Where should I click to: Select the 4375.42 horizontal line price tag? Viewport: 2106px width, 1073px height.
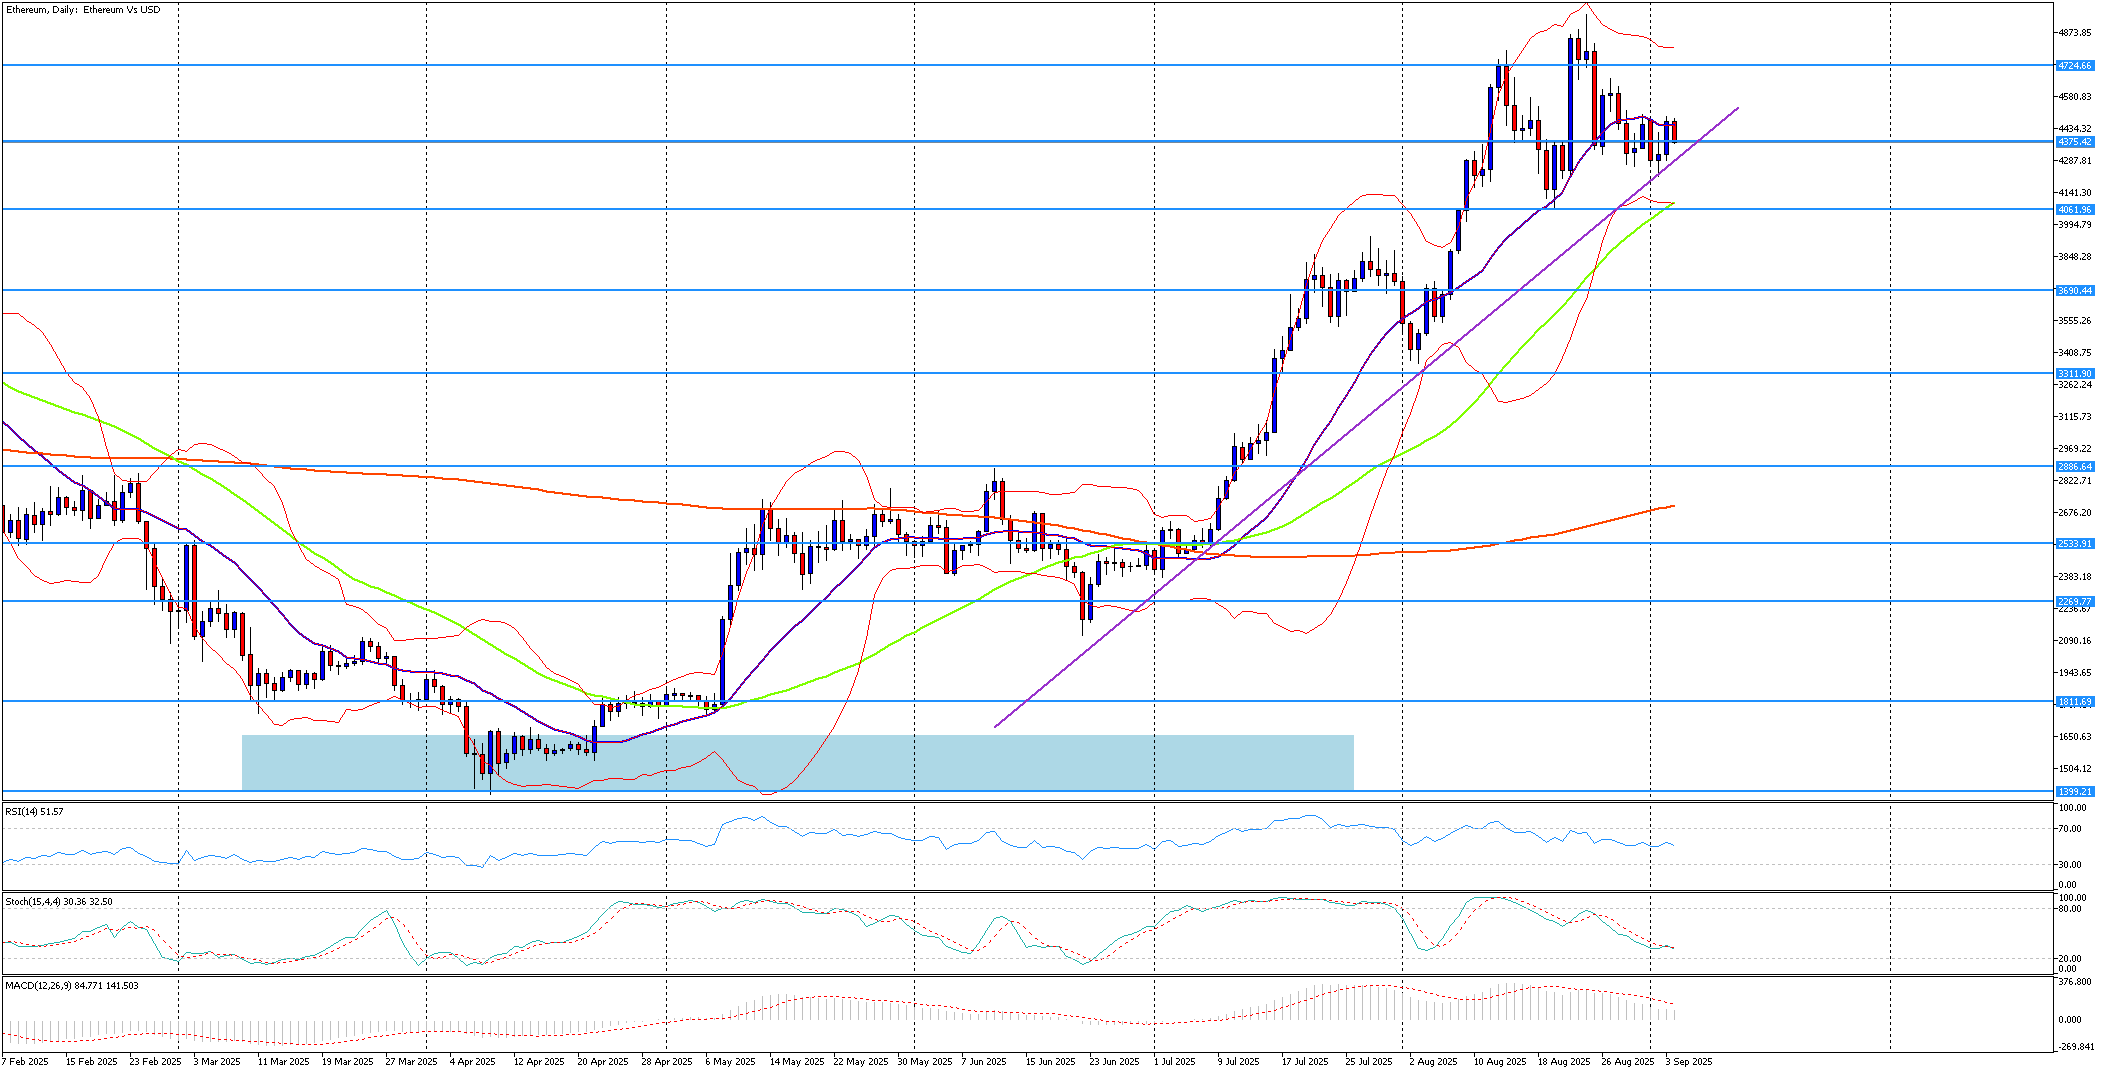2074,142
